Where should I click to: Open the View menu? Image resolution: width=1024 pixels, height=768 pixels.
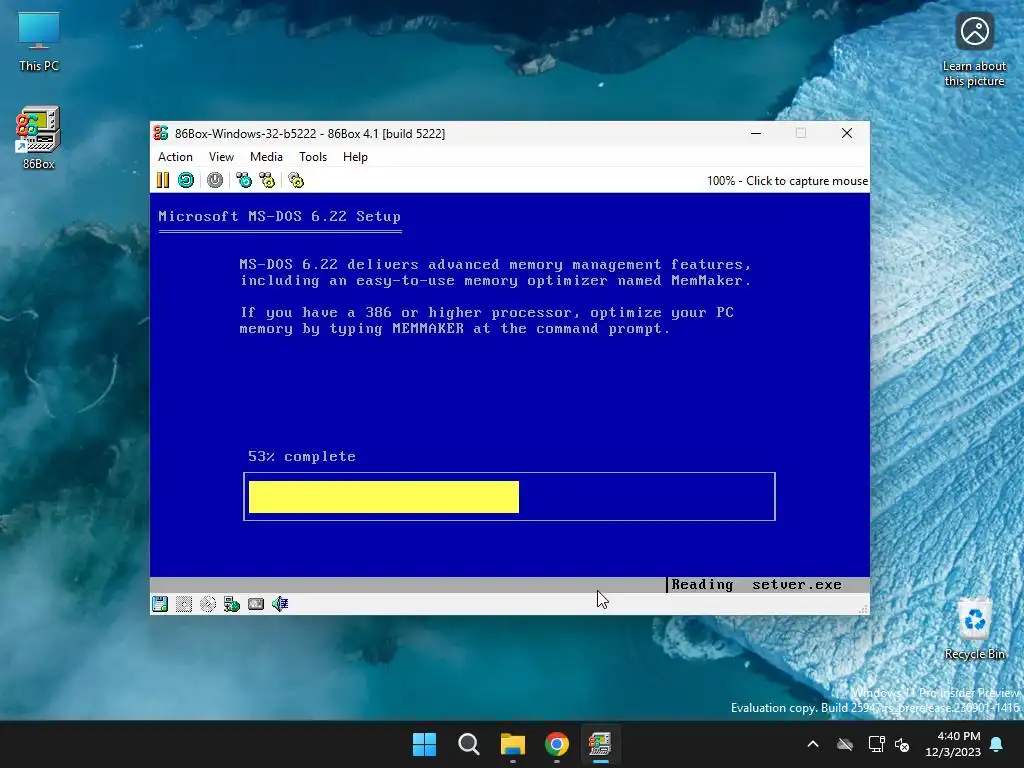[221, 157]
